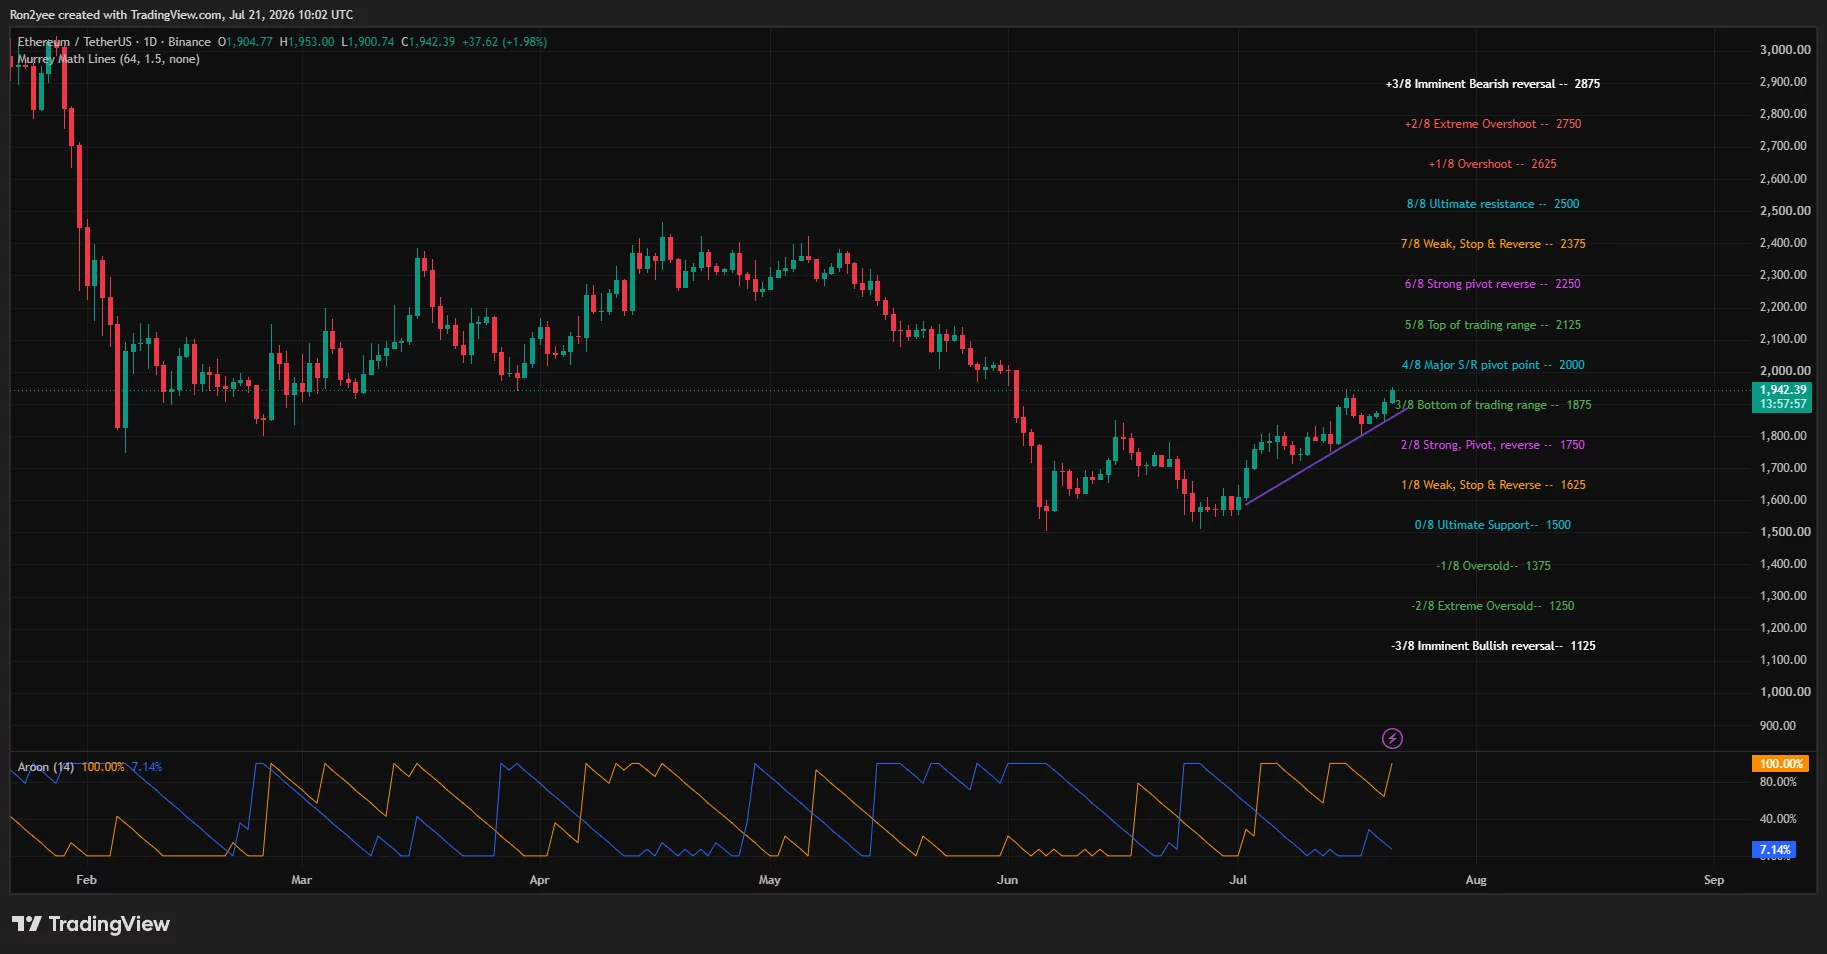Click the -2/8 Extreme Oversold 1250 label

[1492, 606]
